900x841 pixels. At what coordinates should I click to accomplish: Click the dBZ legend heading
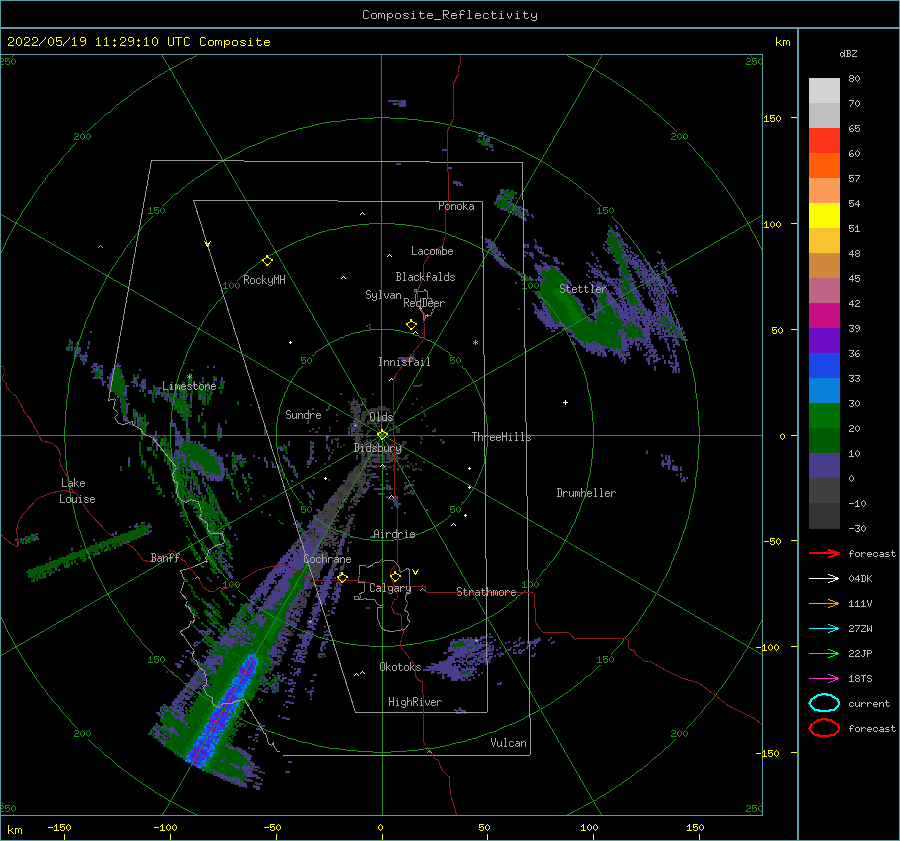tap(848, 53)
